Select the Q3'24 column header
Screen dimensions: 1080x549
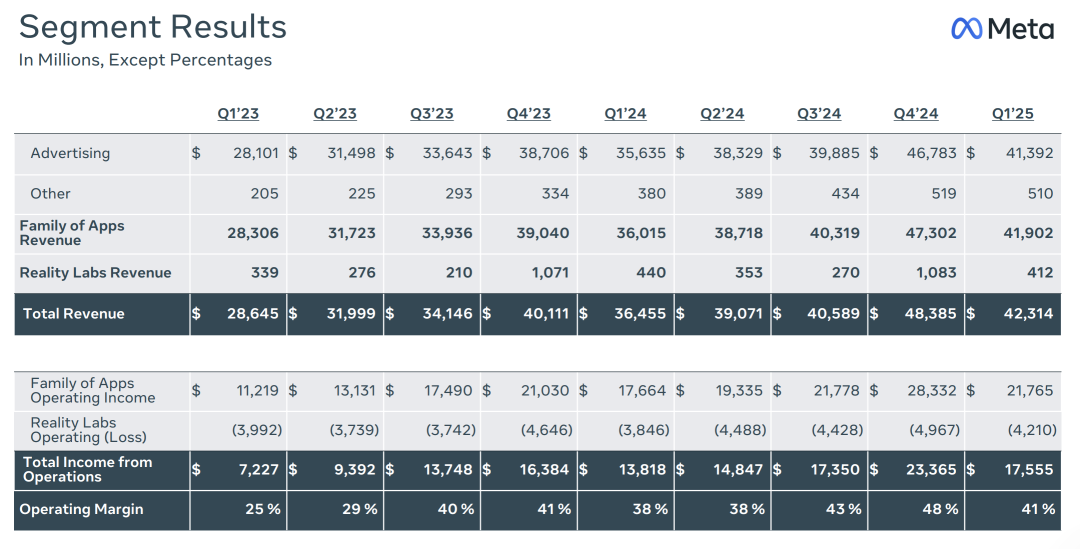point(819,114)
